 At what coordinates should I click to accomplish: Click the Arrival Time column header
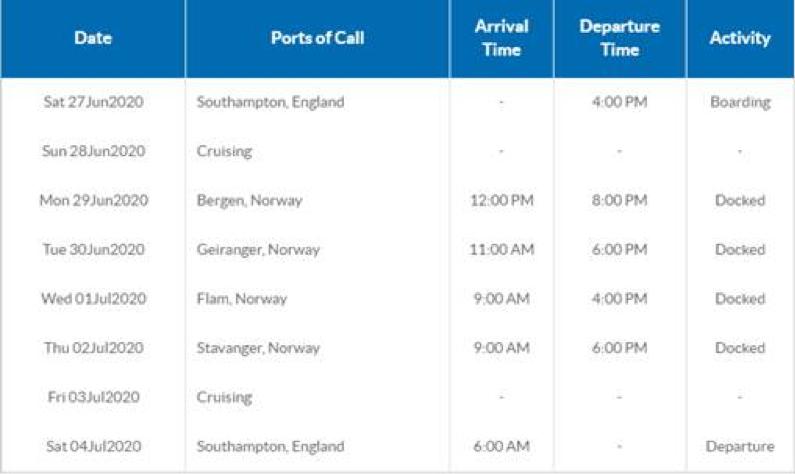(501, 38)
